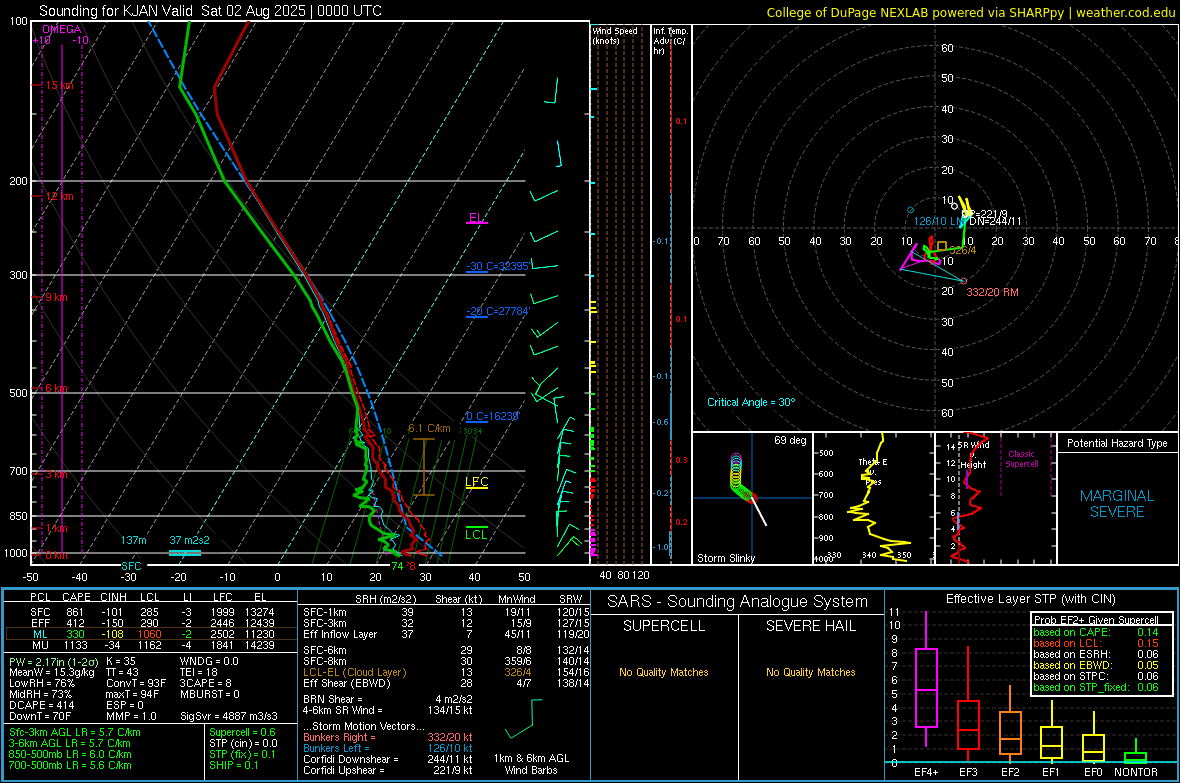The height and width of the screenshot is (783, 1180).
Task: Click the SFC CAPE value 861
Action: (x=75, y=612)
